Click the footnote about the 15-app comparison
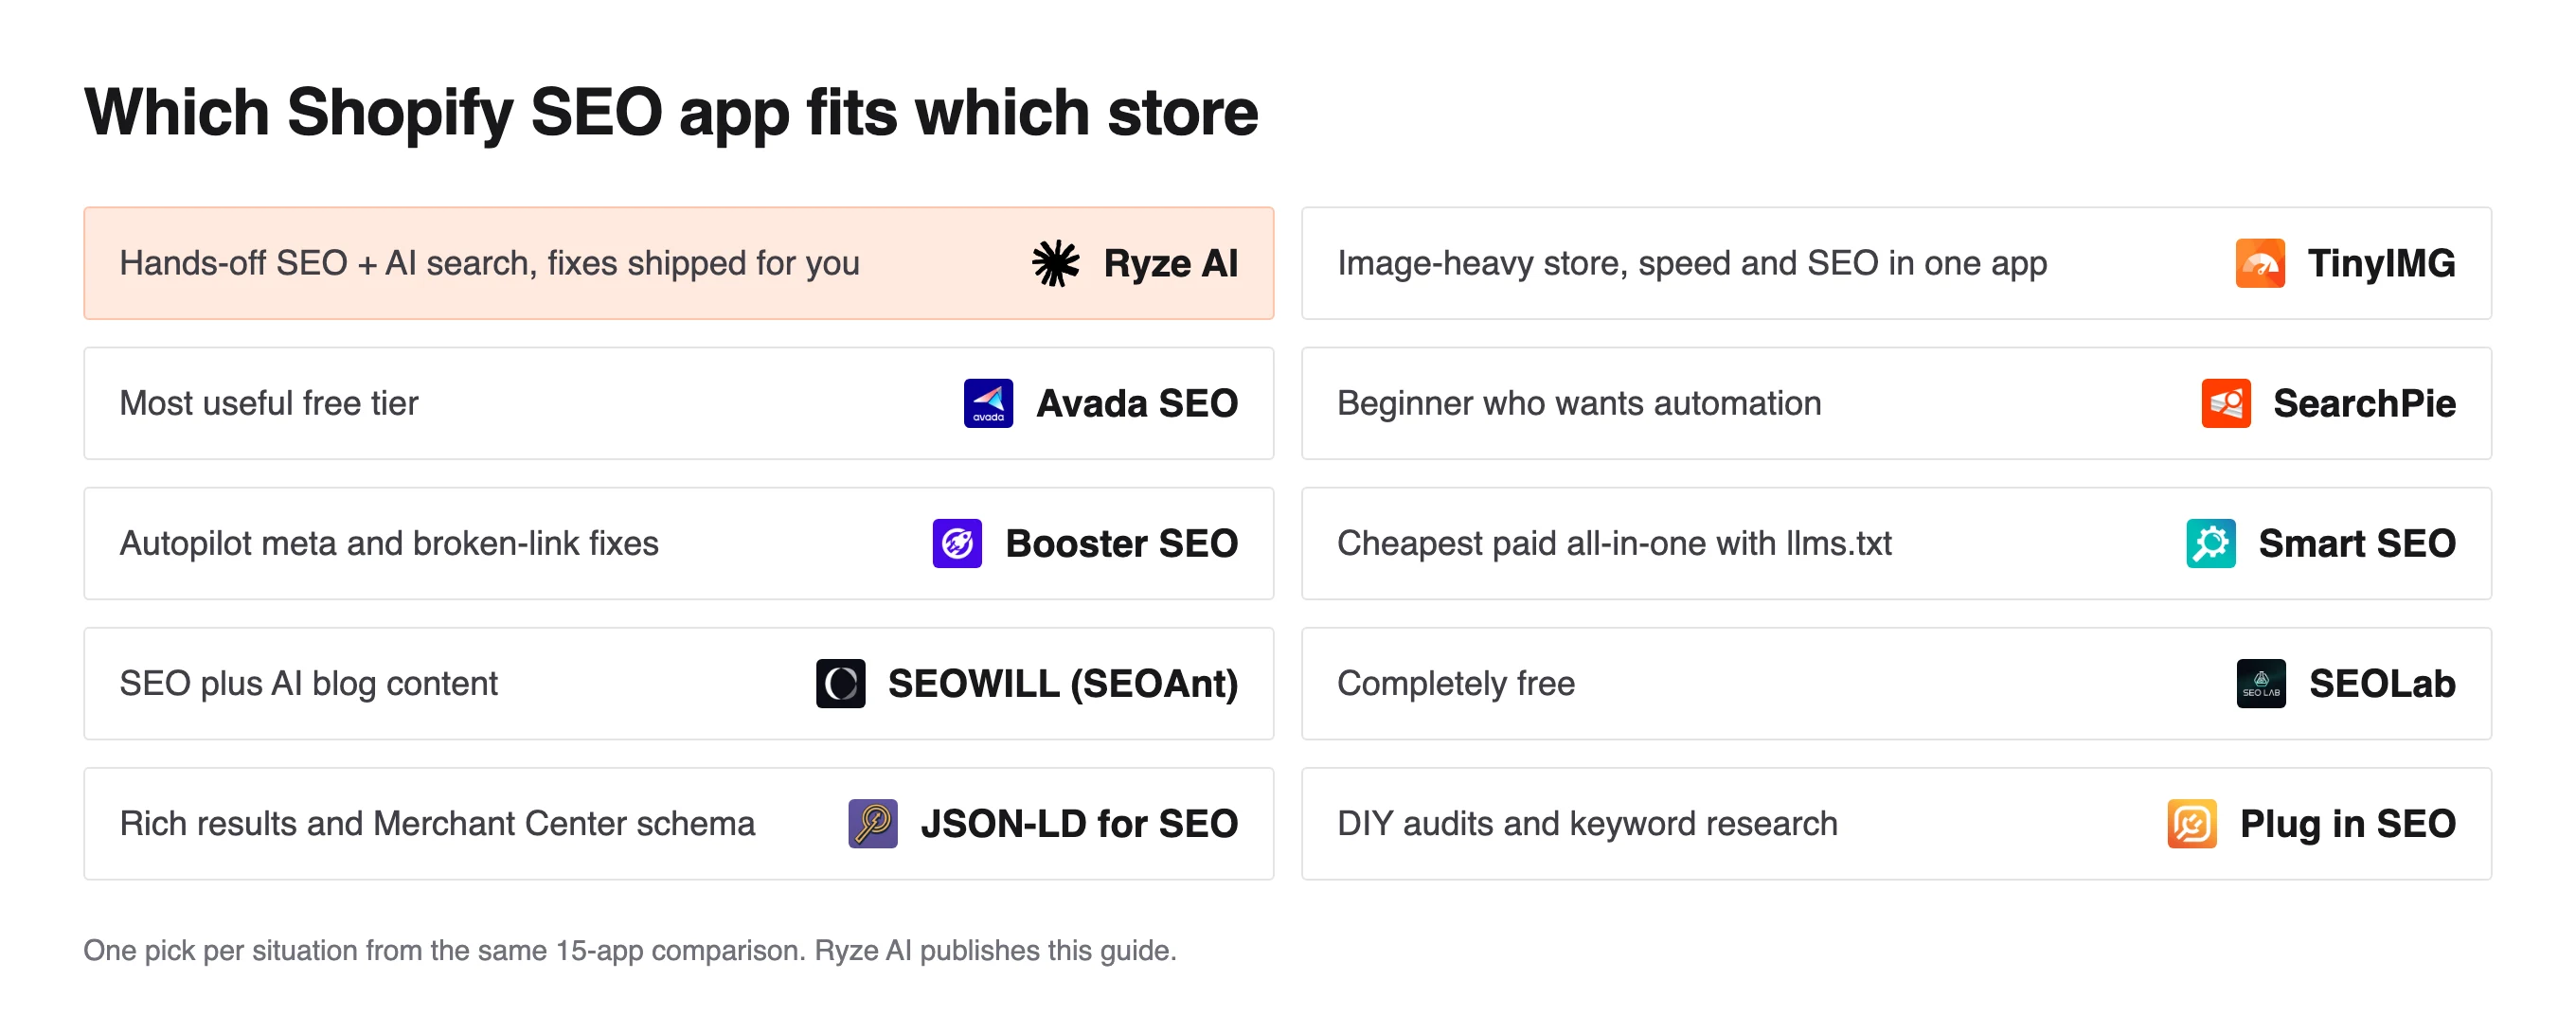 (x=630, y=949)
